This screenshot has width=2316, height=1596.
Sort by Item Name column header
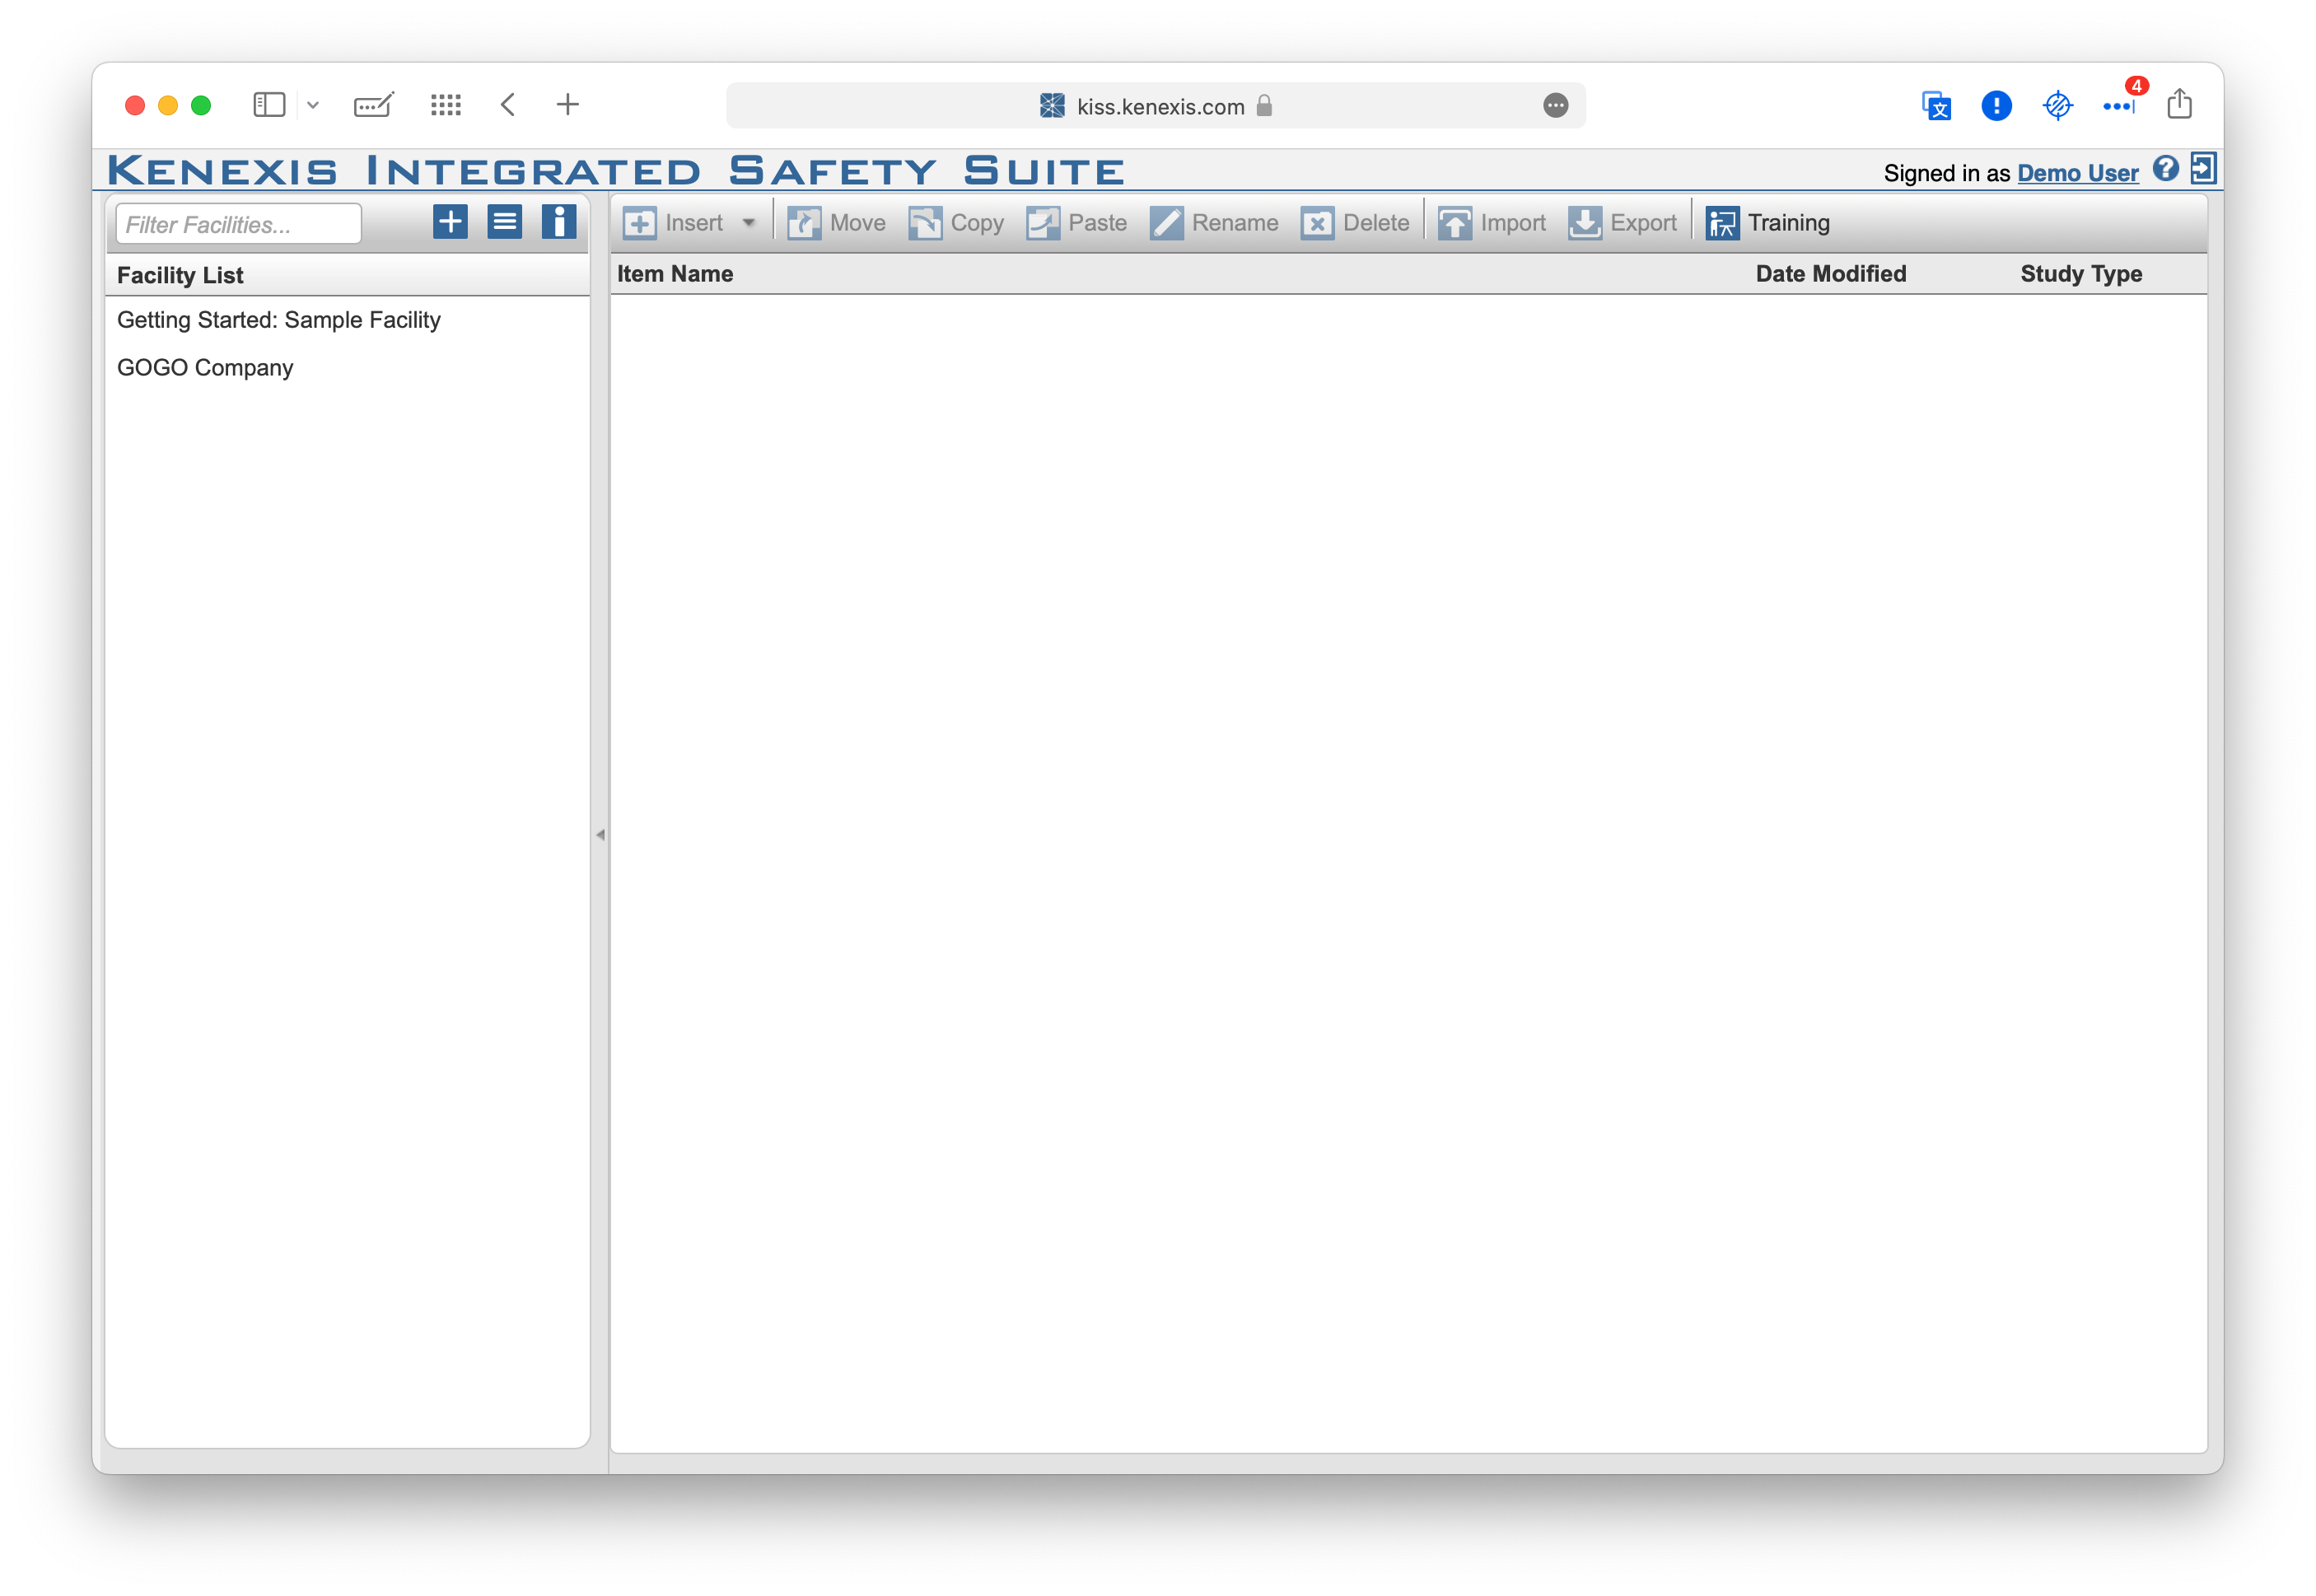675,274
